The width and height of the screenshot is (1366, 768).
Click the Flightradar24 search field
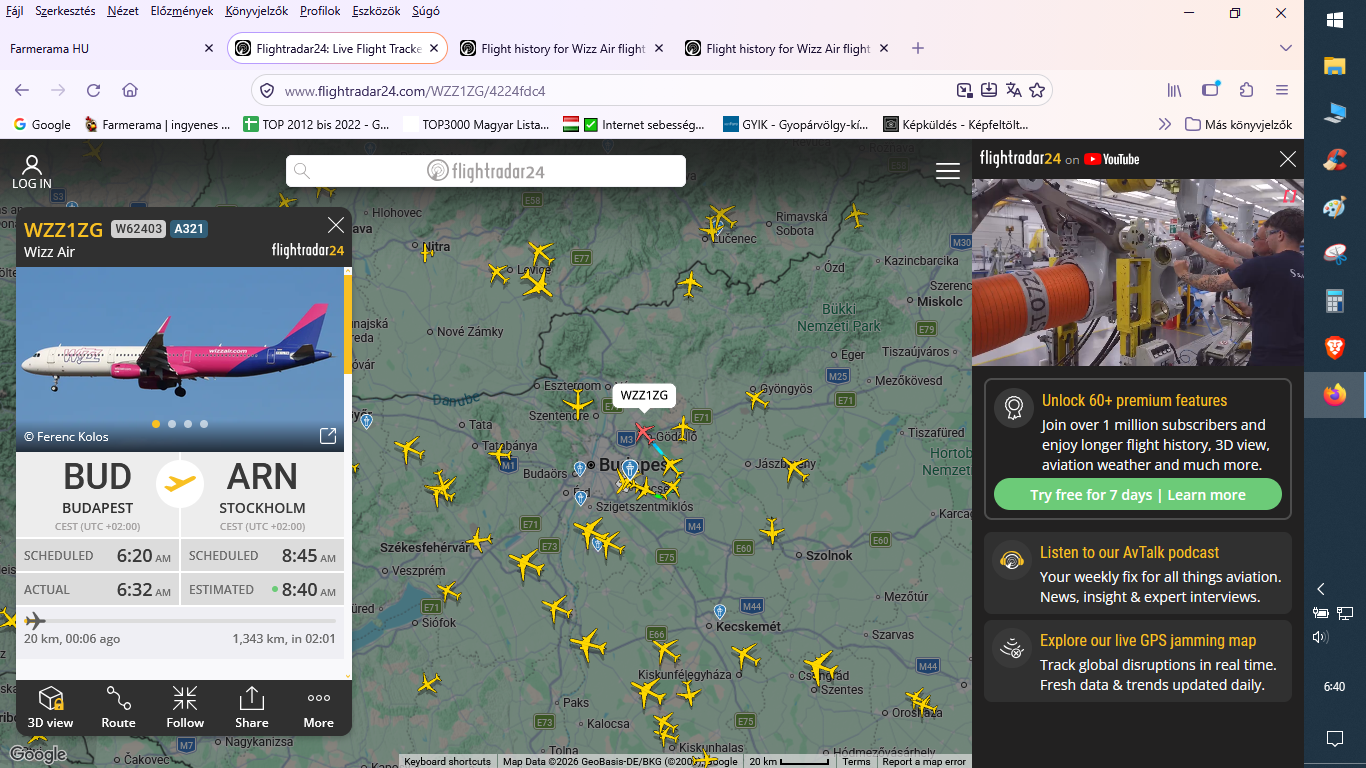click(486, 171)
